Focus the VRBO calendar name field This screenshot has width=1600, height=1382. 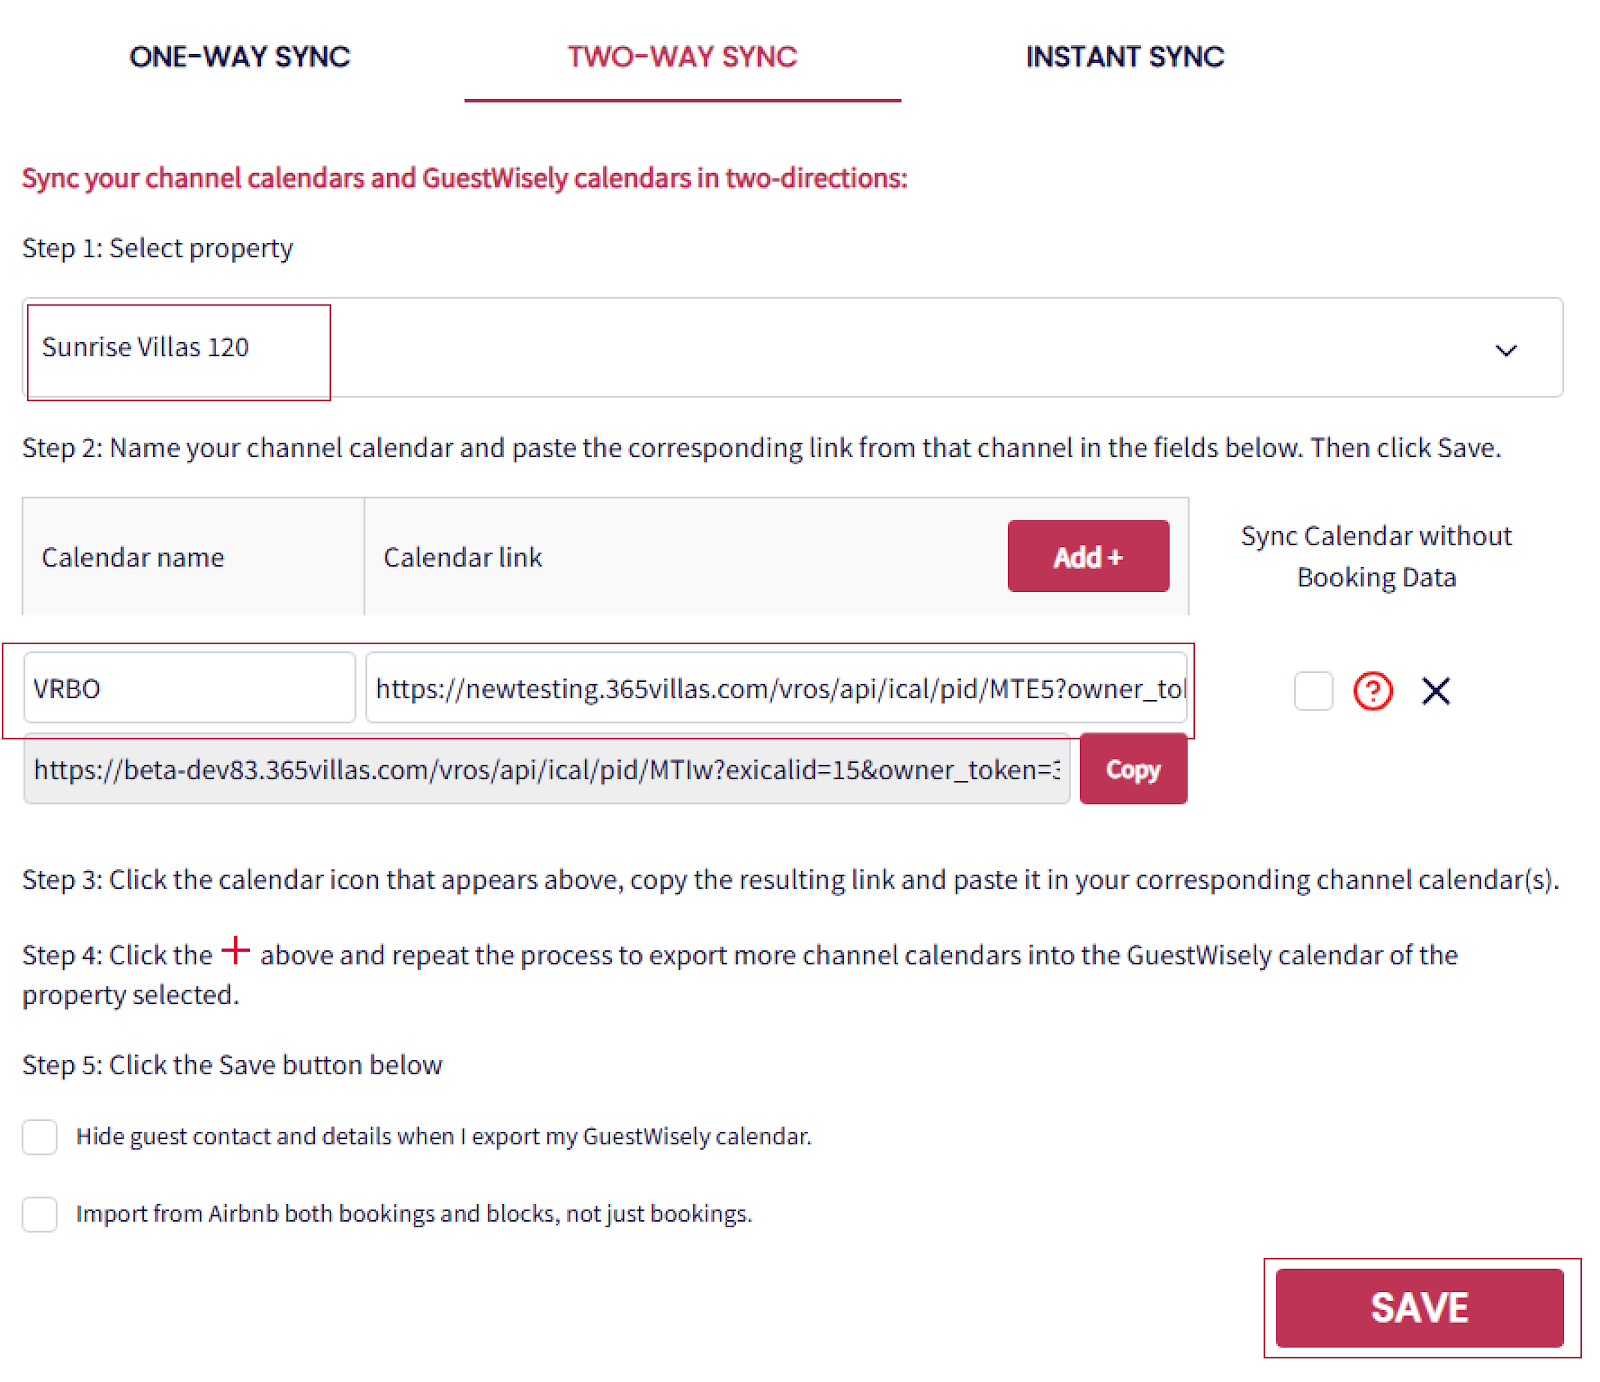189,688
